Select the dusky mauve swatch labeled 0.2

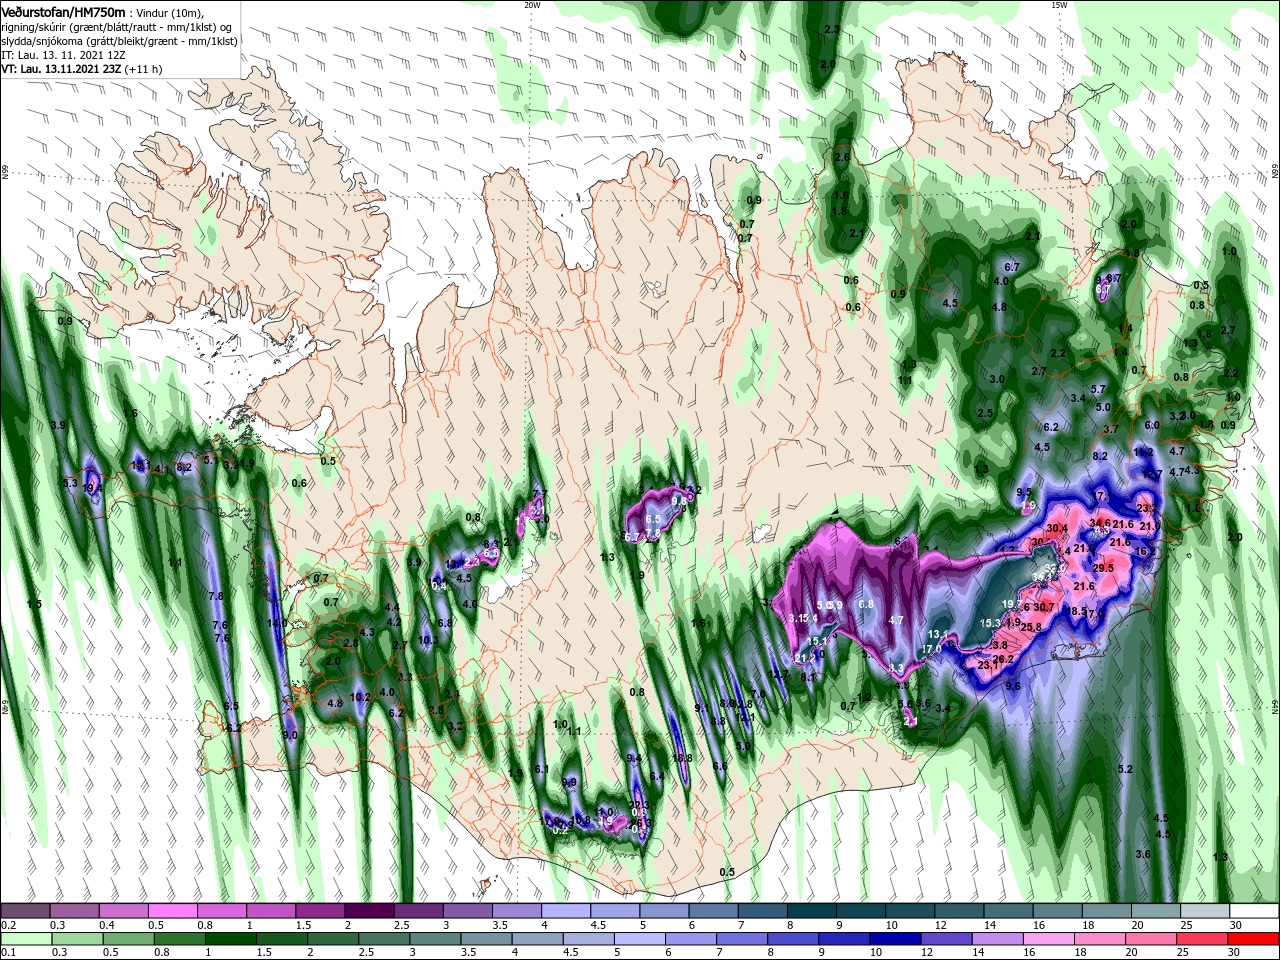(x=25, y=911)
